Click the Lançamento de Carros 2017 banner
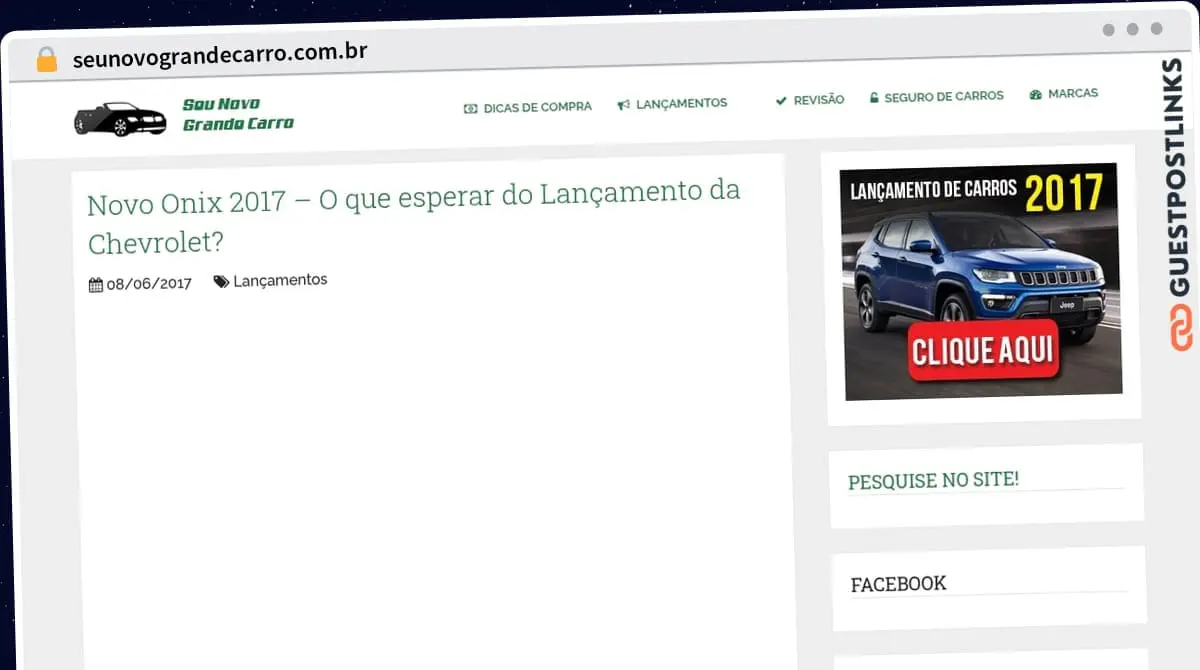Viewport: 1200px width, 670px height. pyautogui.click(x=981, y=281)
